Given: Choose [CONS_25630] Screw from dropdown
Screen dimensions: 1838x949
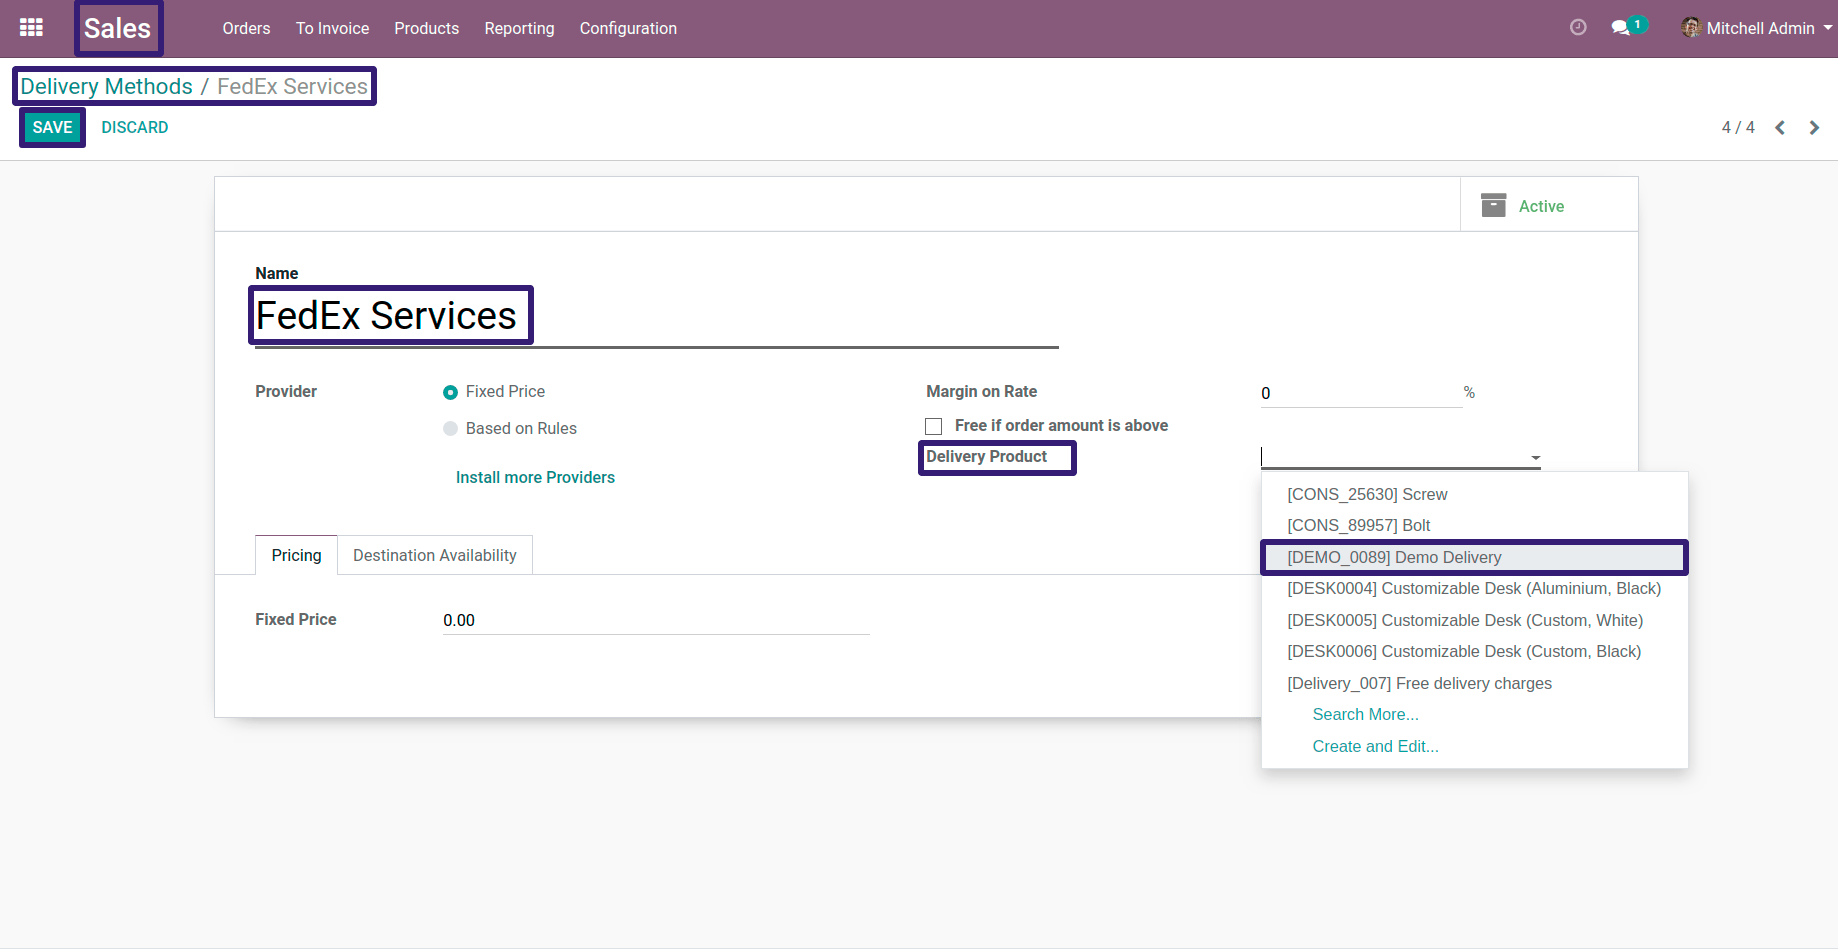Looking at the screenshot, I should tap(1475, 494).
